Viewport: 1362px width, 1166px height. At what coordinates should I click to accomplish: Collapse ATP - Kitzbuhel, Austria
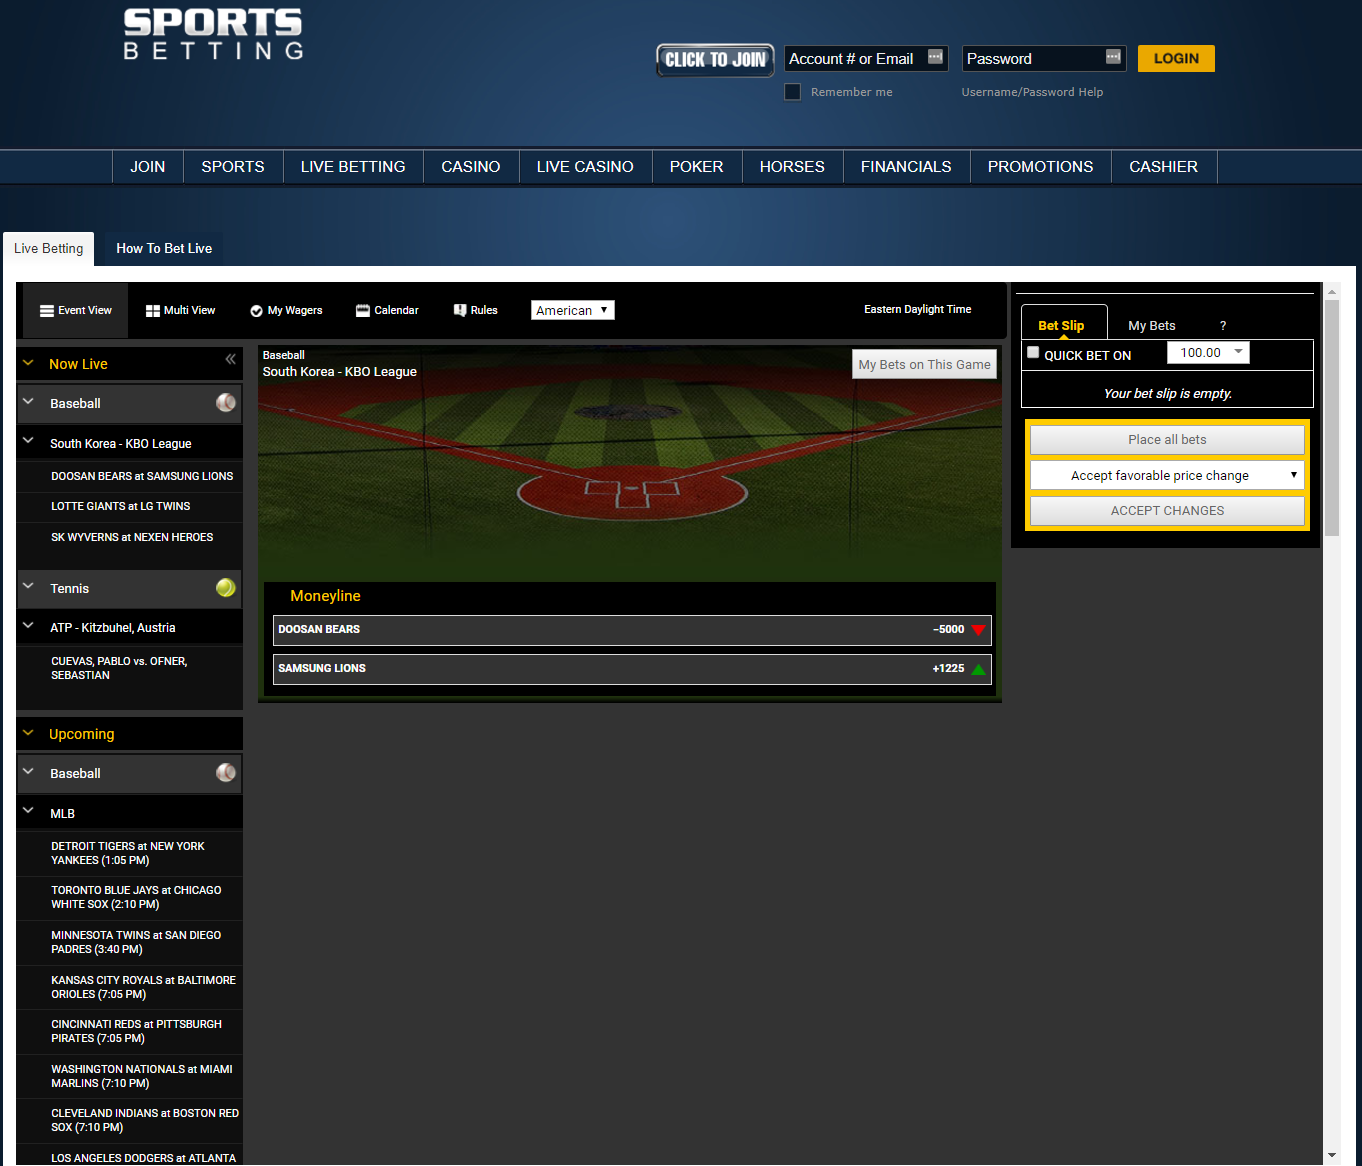[x=28, y=625]
